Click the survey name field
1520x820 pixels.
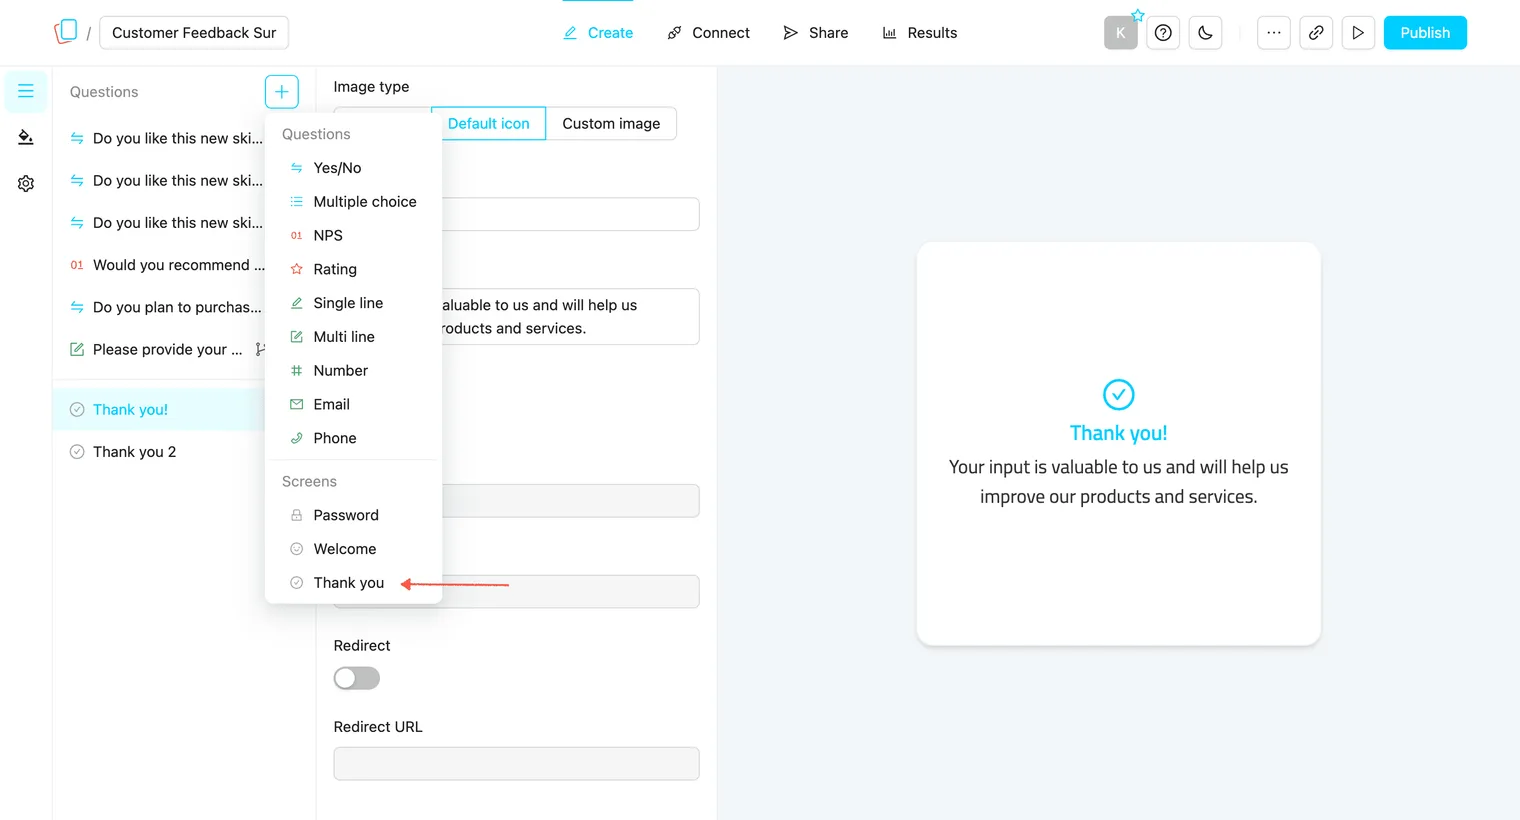pyautogui.click(x=194, y=33)
